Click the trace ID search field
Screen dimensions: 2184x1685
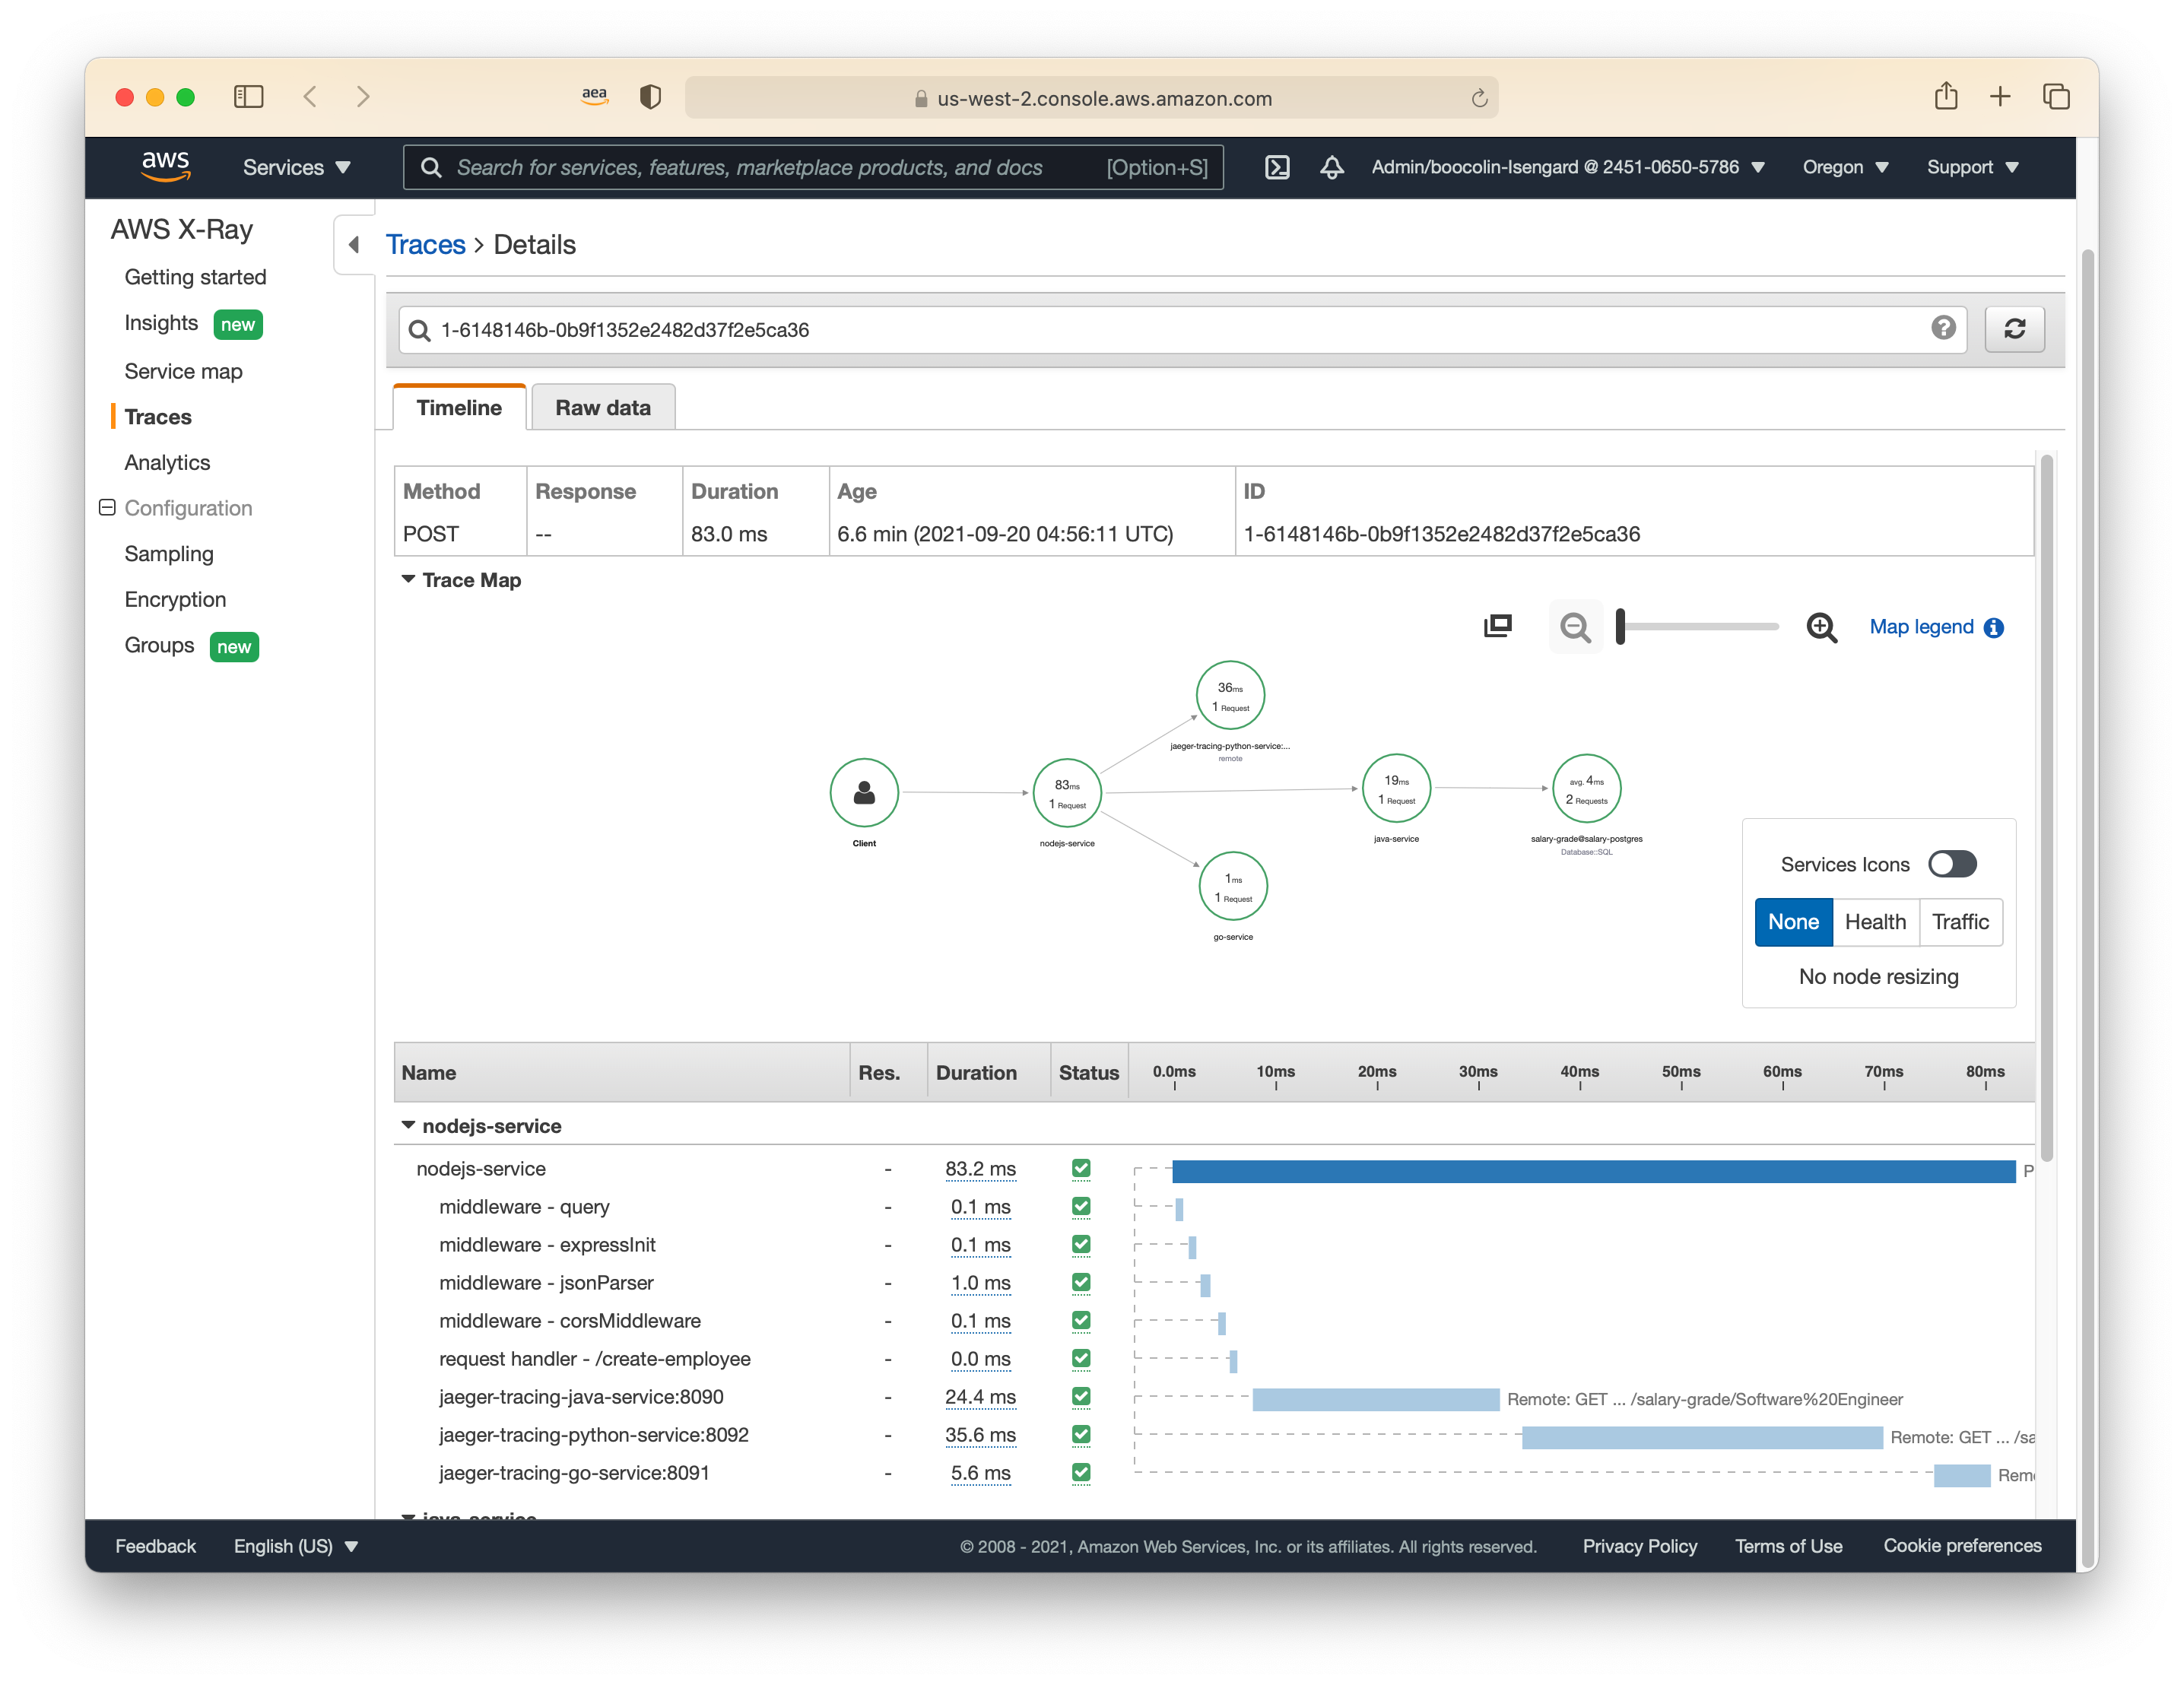[1182, 330]
